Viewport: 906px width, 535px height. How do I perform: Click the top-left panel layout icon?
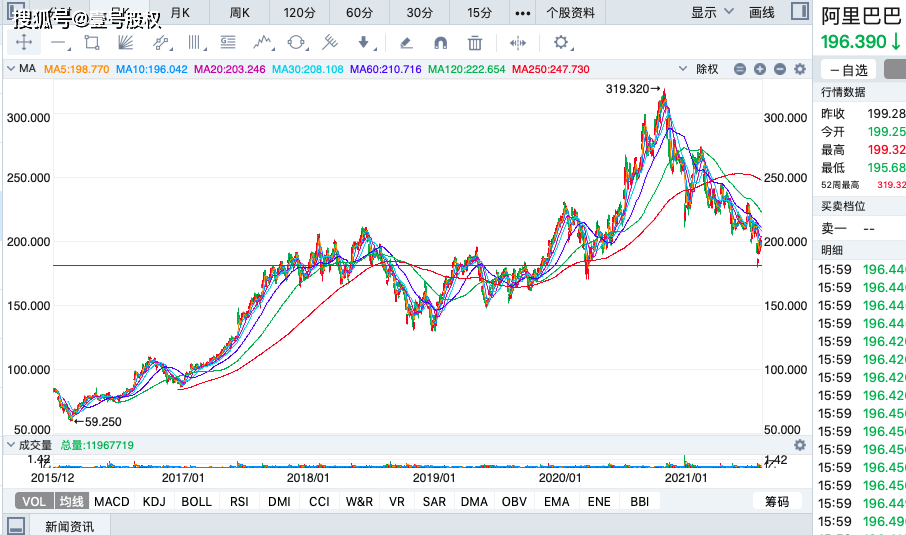[15, 9]
